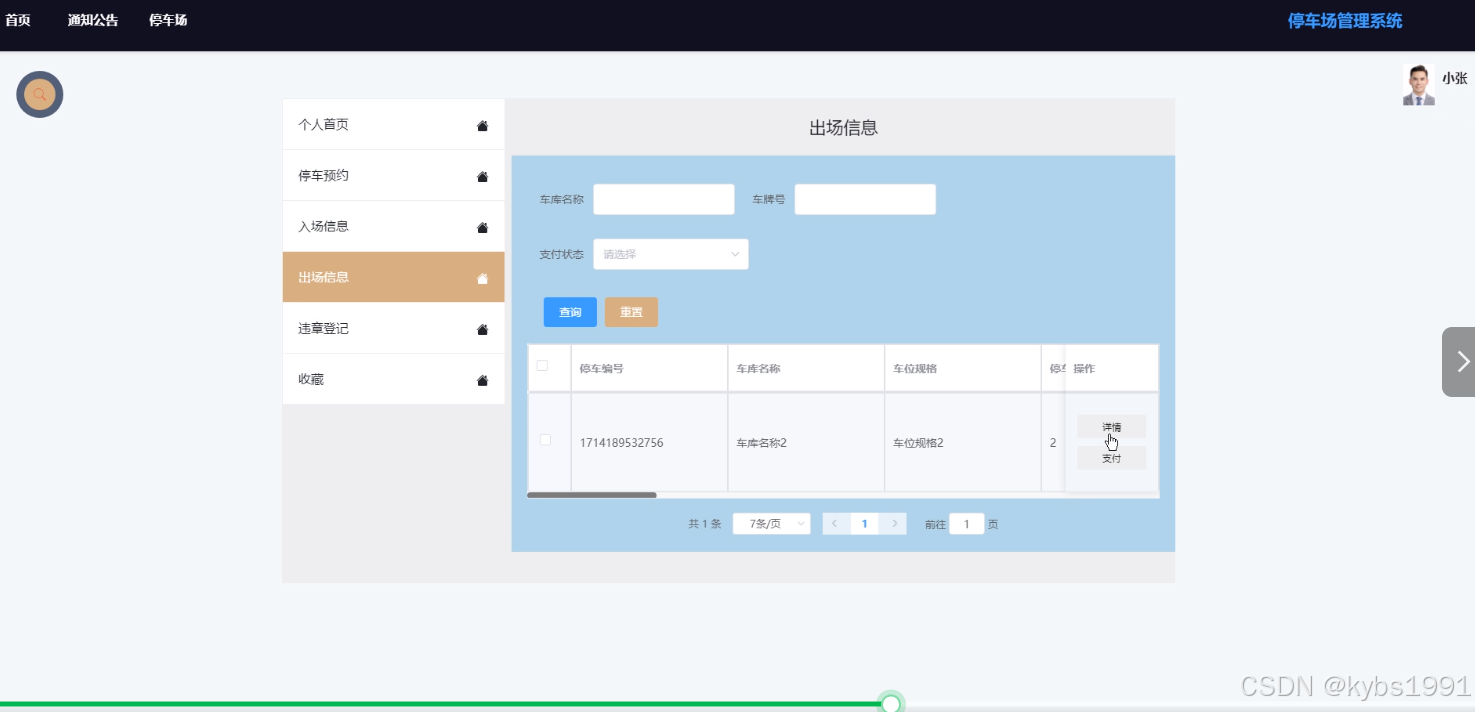
Task: Go to previous page arrow in pagination
Action: [835, 523]
